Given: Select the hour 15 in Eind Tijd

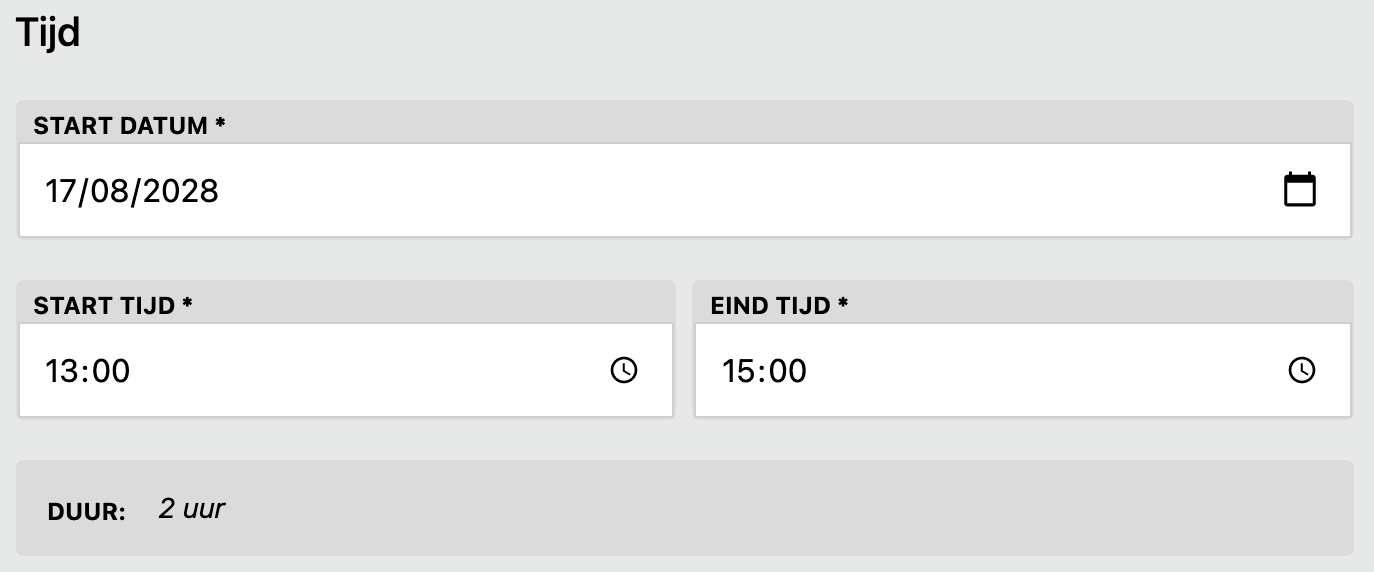Looking at the screenshot, I should pos(738,371).
